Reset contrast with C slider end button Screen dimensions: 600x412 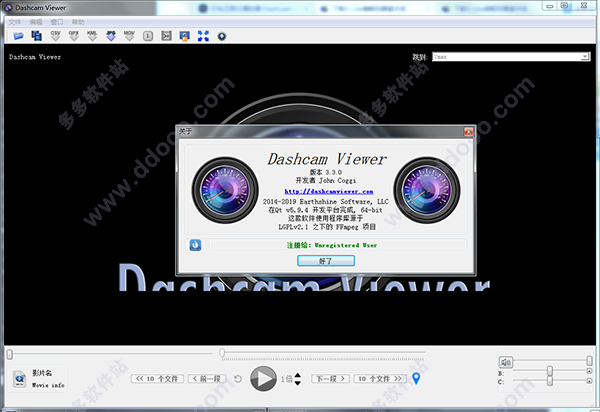pyautogui.click(x=589, y=381)
